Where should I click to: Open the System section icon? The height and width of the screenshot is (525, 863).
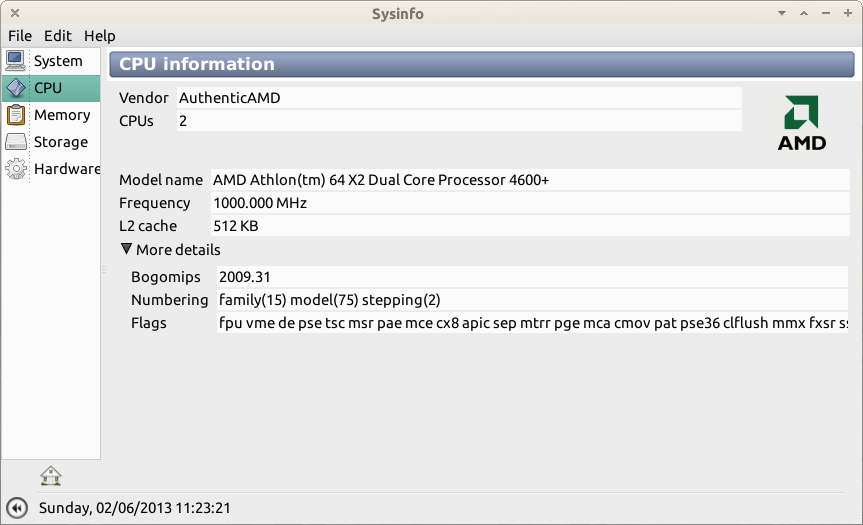pos(16,61)
